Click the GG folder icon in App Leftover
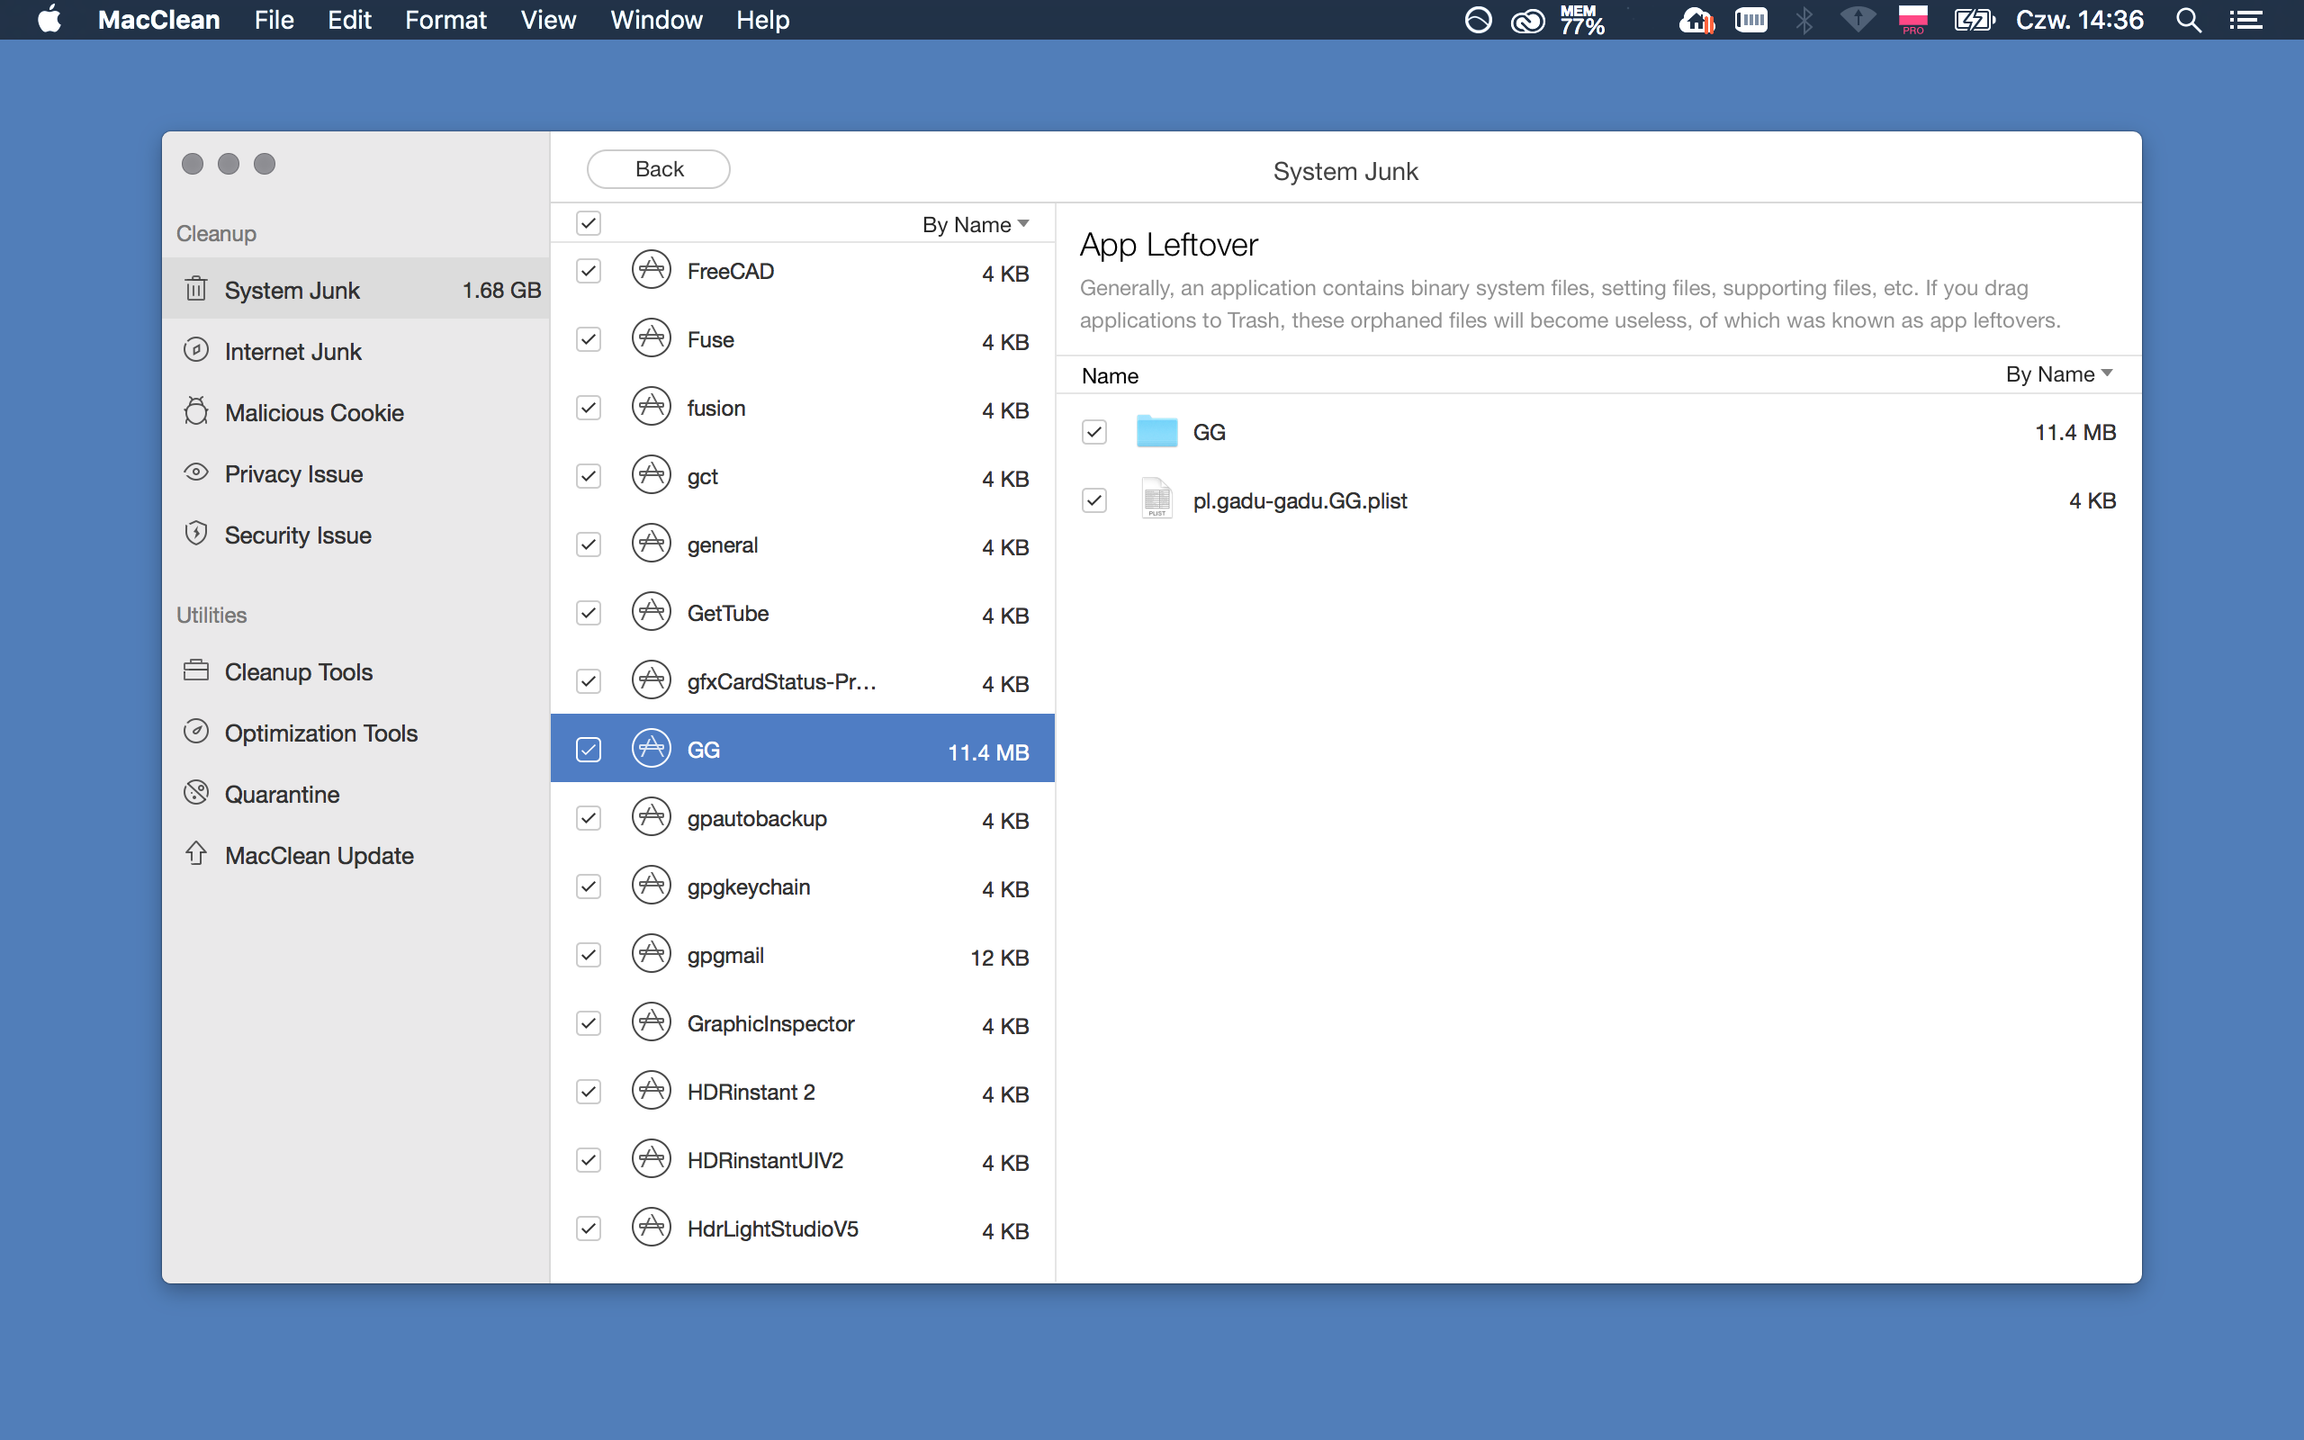The width and height of the screenshot is (2304, 1440). coord(1157,431)
